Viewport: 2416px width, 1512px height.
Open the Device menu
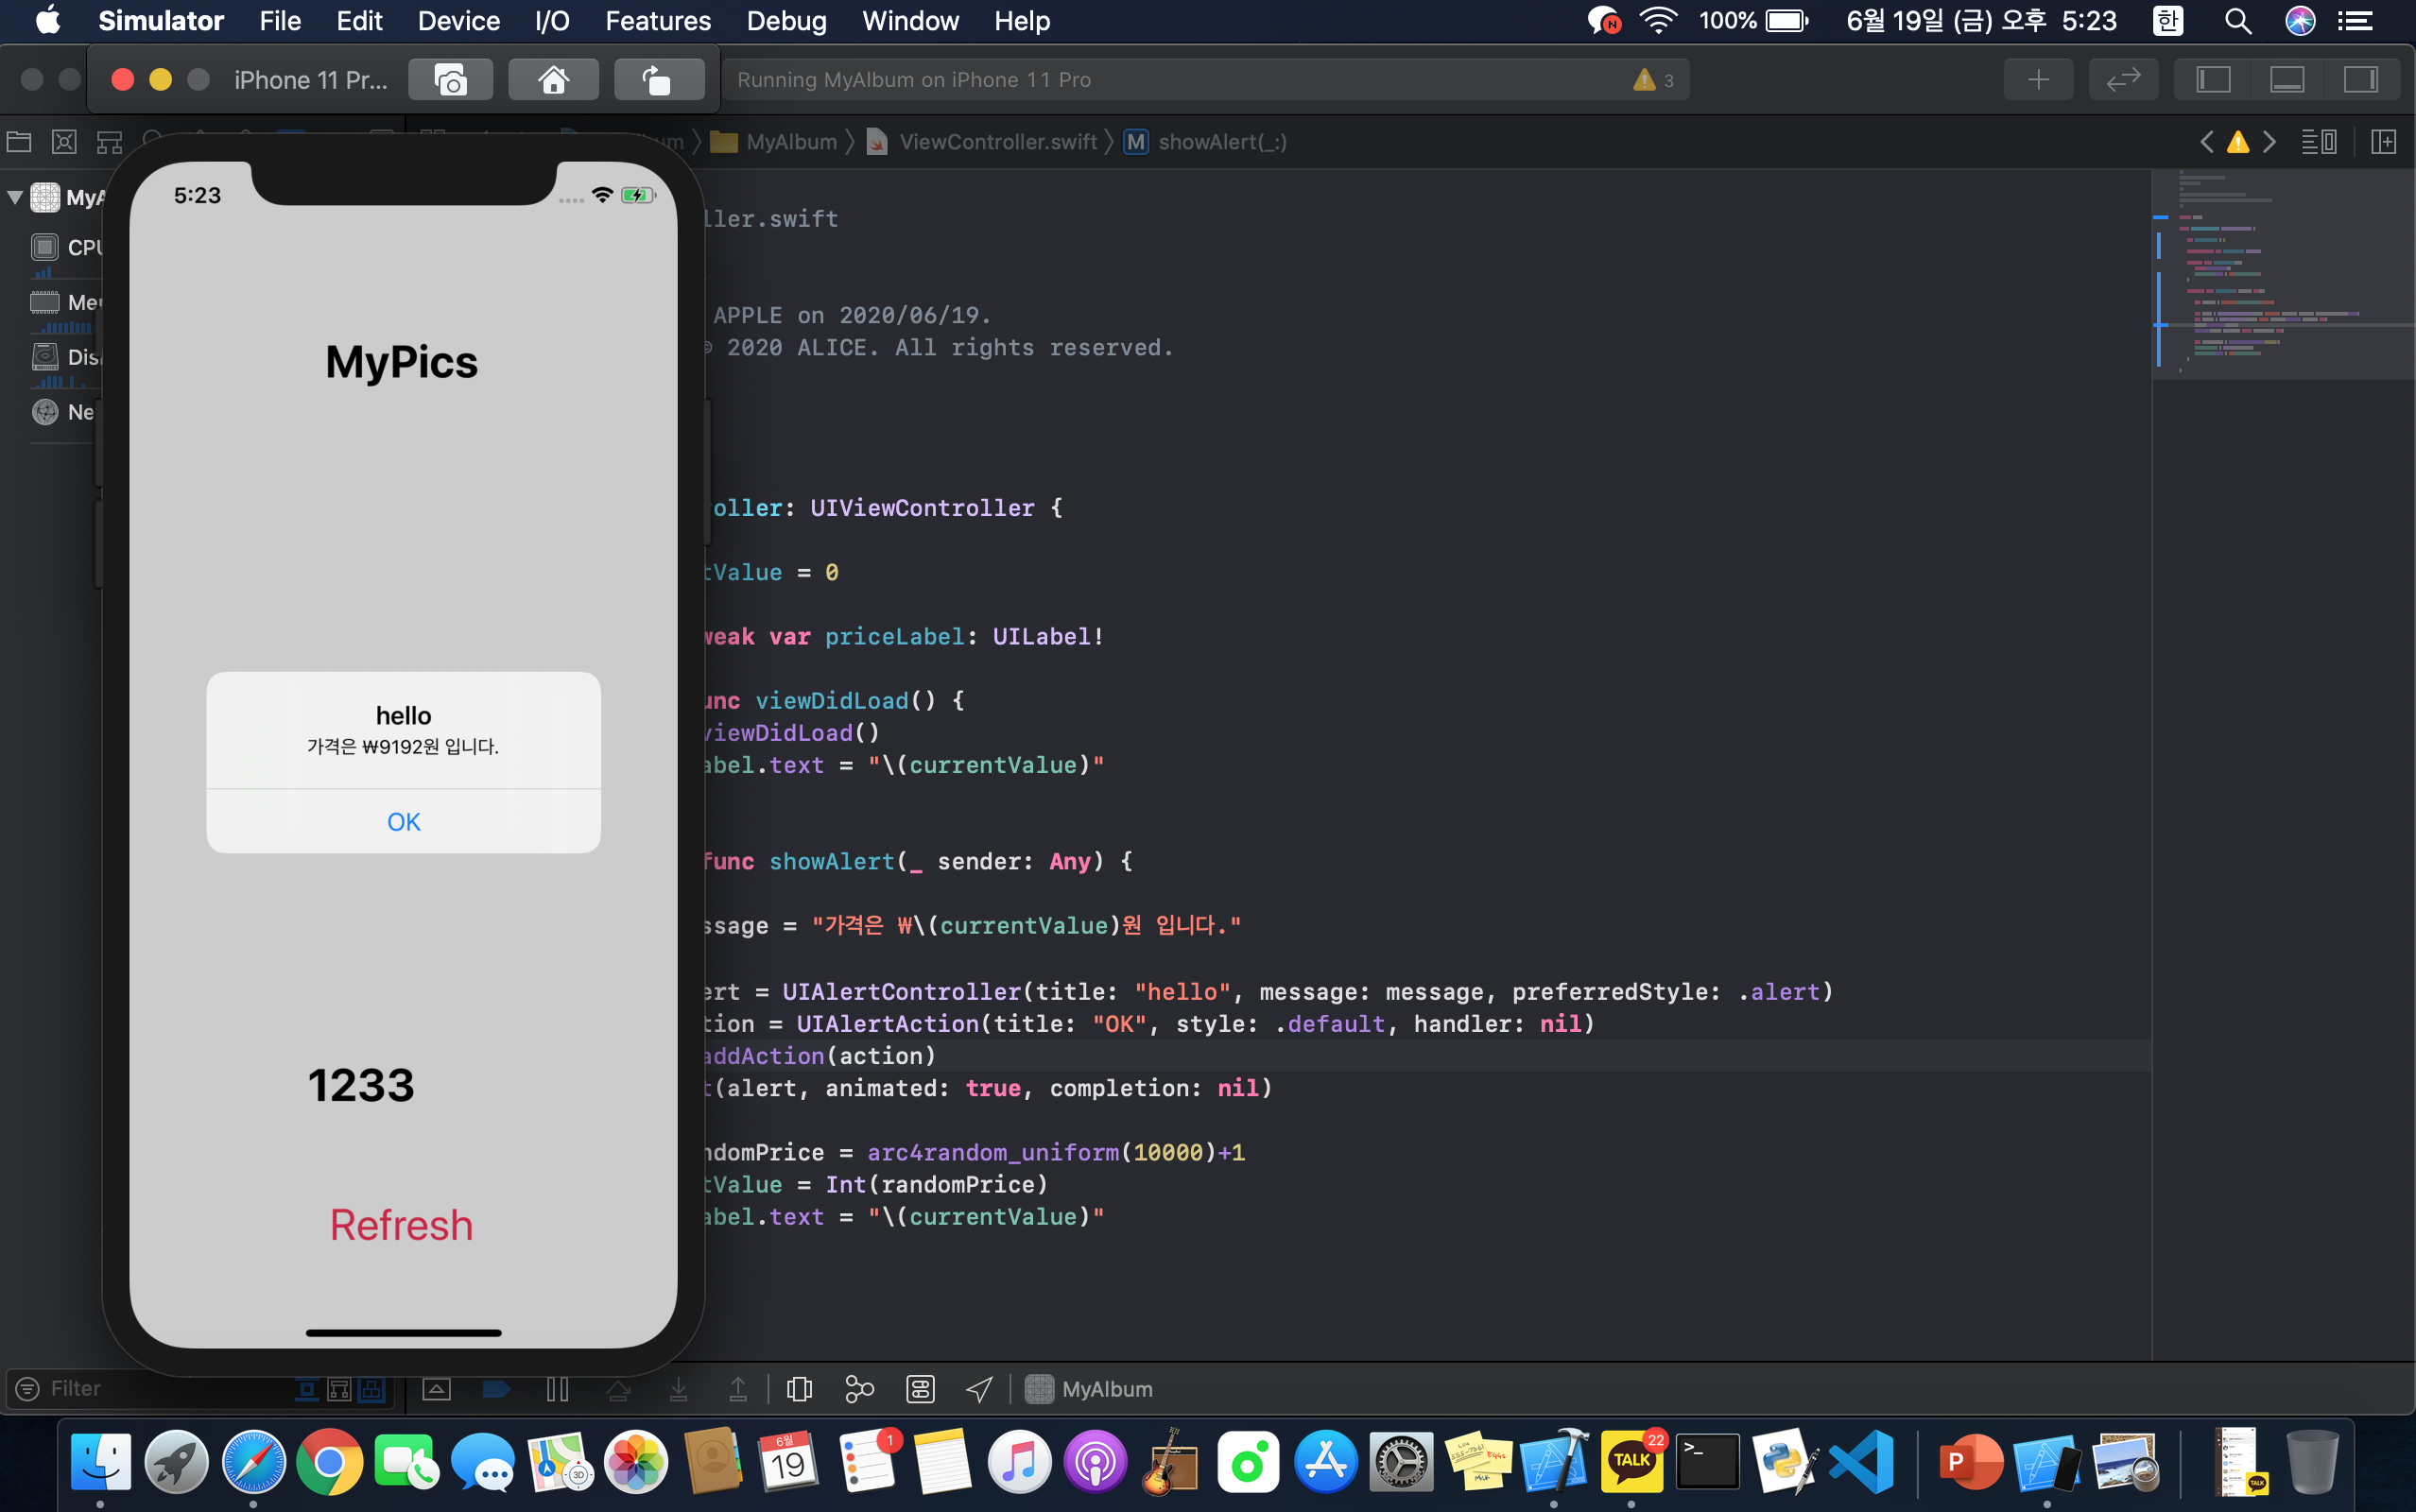(458, 21)
